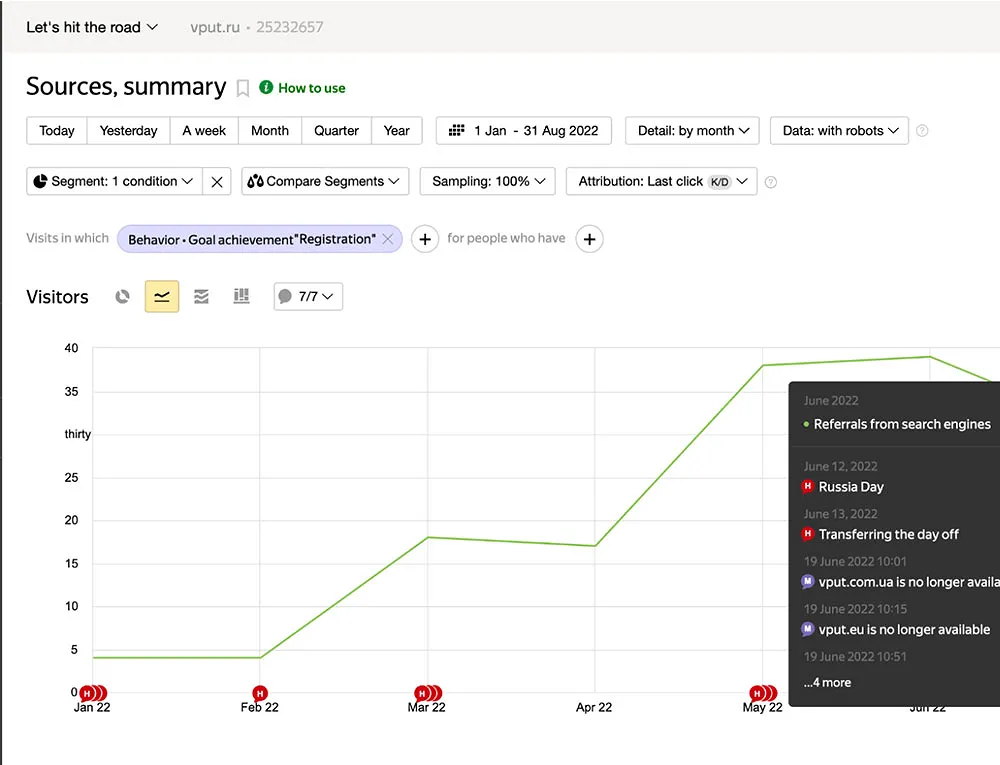The image size is (1000, 765).
Task: Bookmark the Sources, summary report
Action: click(x=243, y=88)
